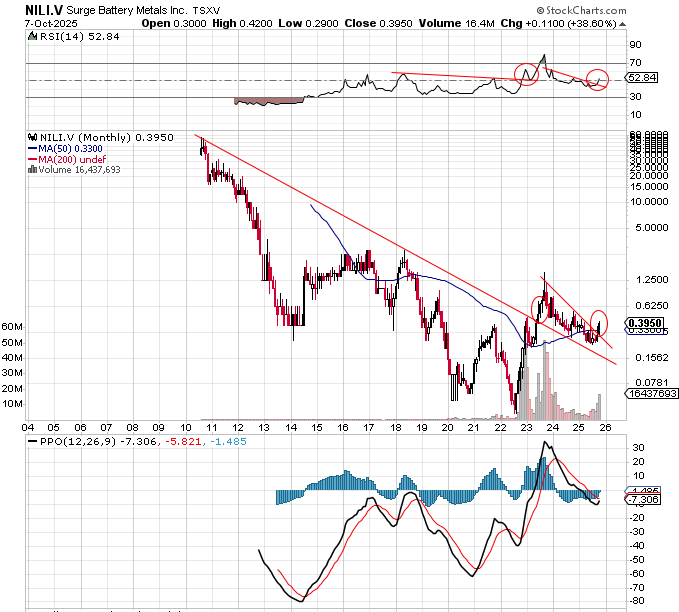Click the black PPO line swatch in legend
Viewport: 679px width, 612px height.
click(32, 442)
